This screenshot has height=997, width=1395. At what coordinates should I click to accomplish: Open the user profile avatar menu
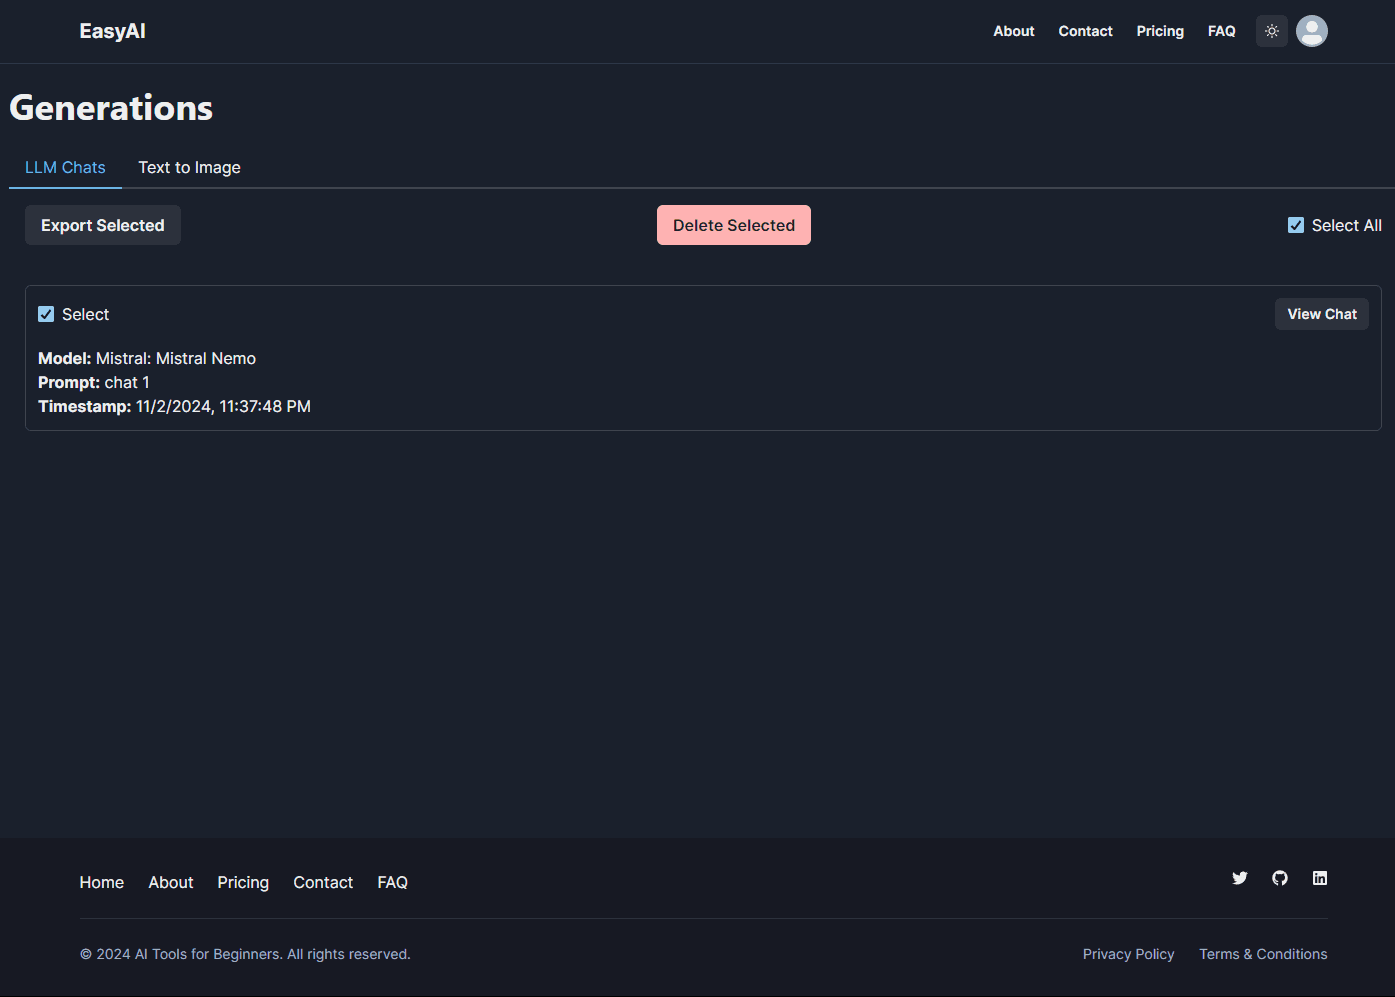tap(1311, 31)
